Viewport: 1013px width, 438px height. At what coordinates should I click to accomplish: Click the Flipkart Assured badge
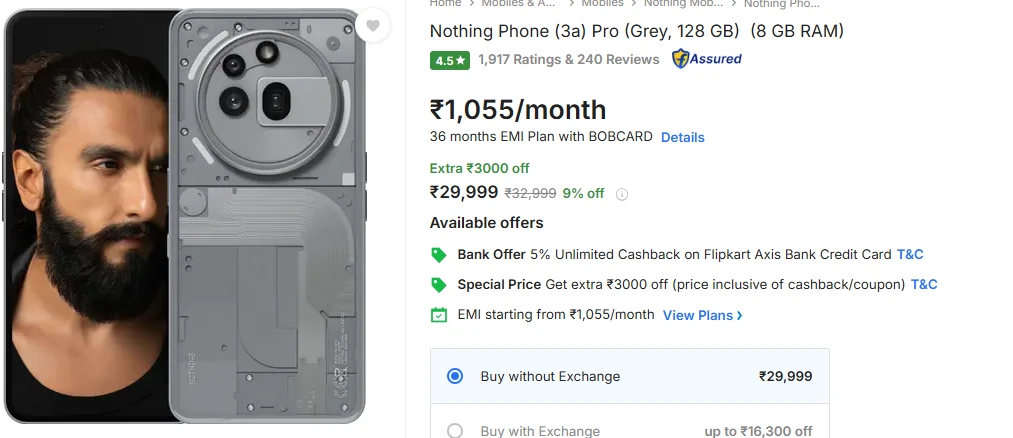[x=707, y=59]
